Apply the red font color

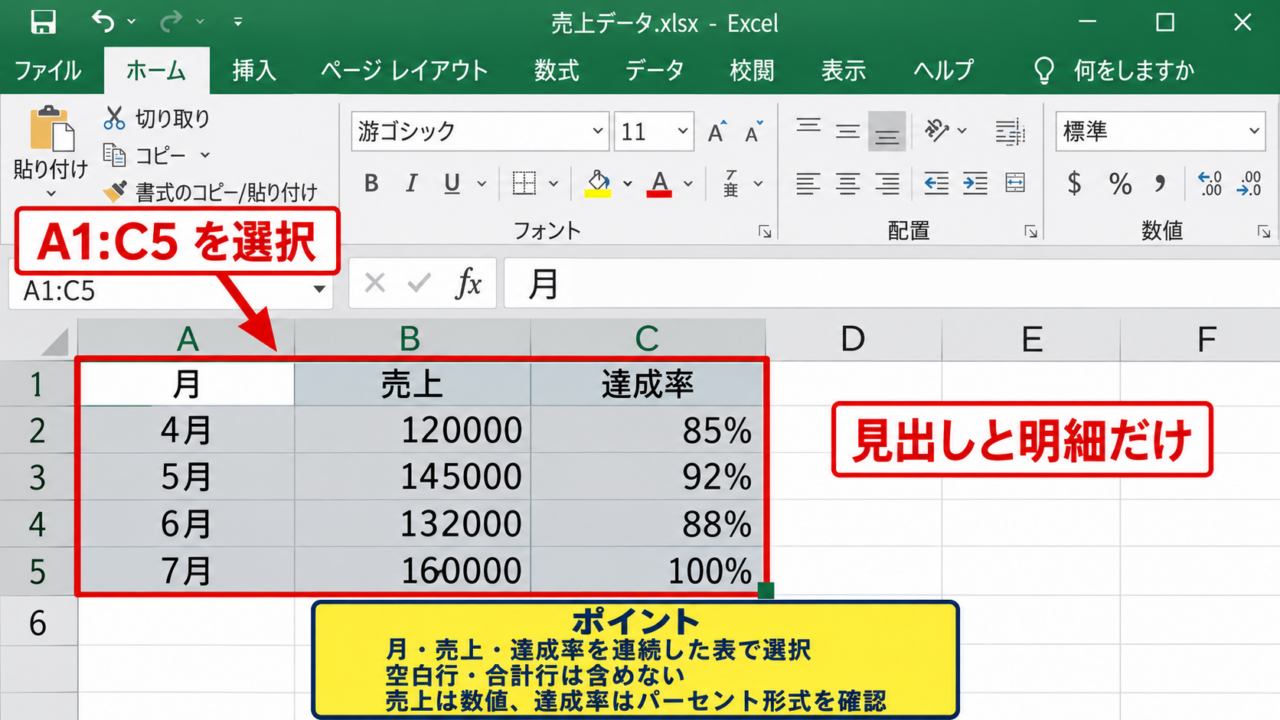coord(659,183)
